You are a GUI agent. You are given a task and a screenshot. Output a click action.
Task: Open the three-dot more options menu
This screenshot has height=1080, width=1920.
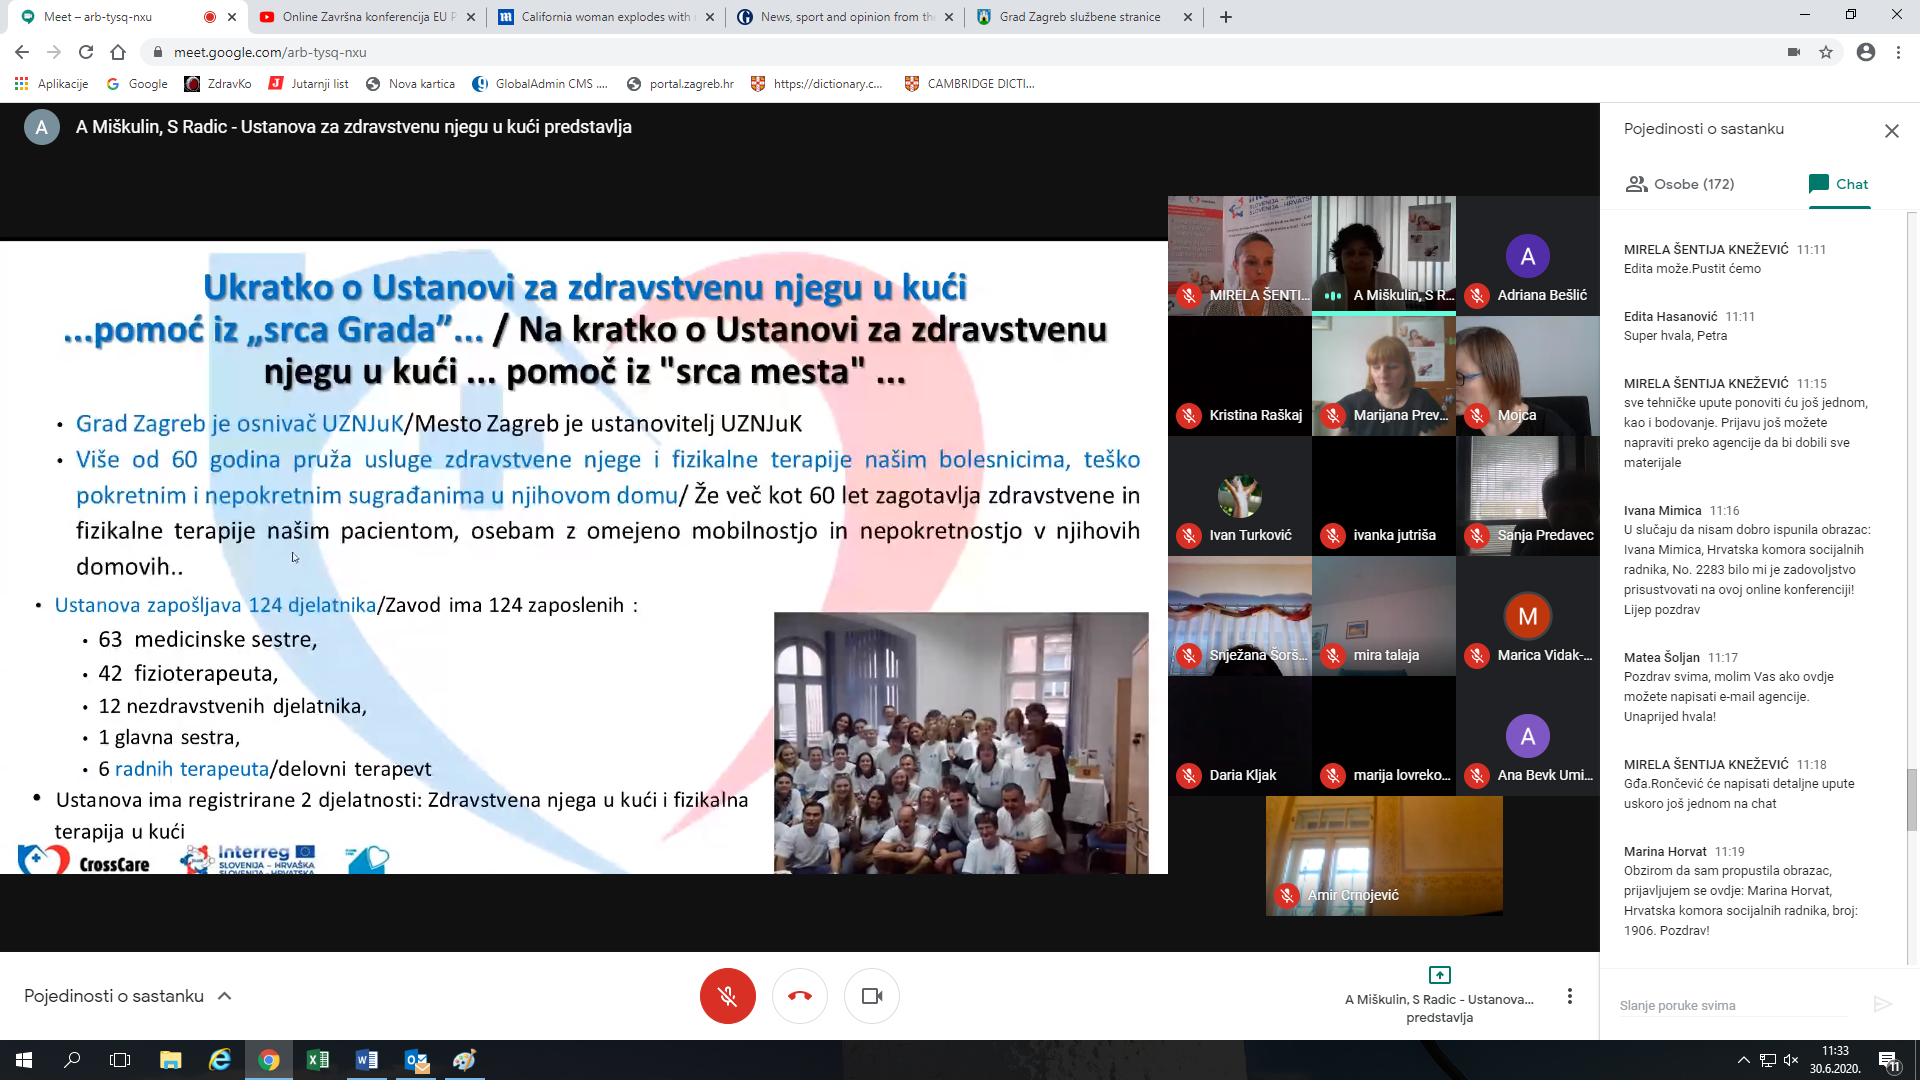[1569, 996]
